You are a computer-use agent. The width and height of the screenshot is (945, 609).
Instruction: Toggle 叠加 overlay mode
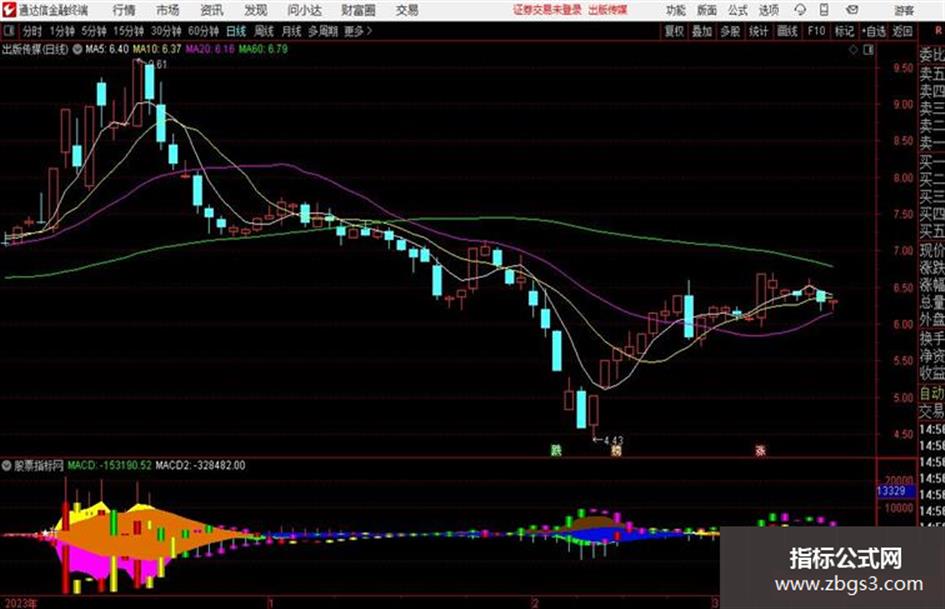click(x=702, y=31)
